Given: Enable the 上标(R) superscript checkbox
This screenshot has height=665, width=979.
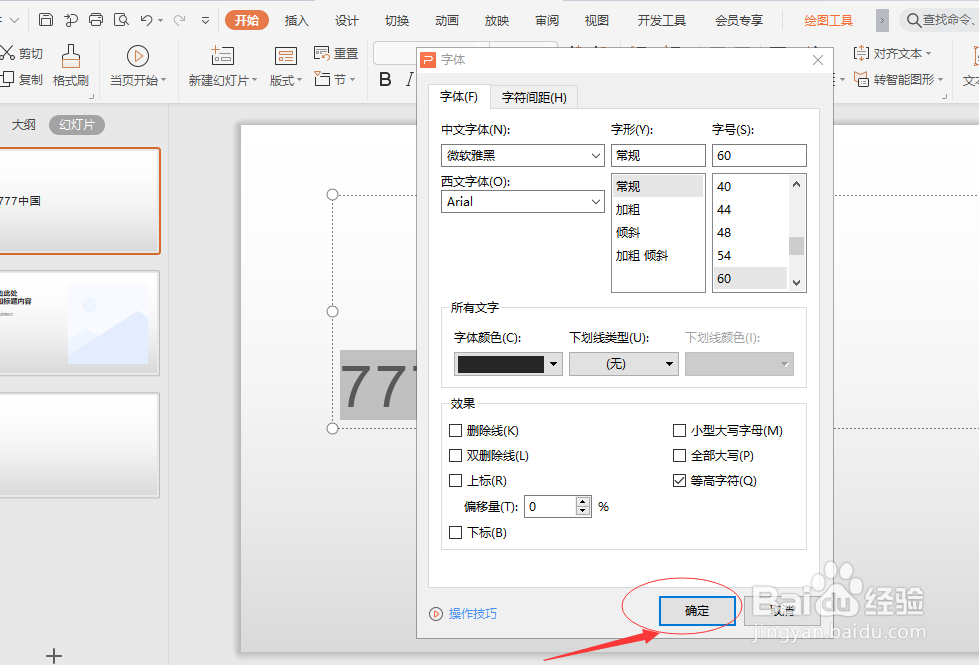Looking at the screenshot, I should click(456, 480).
